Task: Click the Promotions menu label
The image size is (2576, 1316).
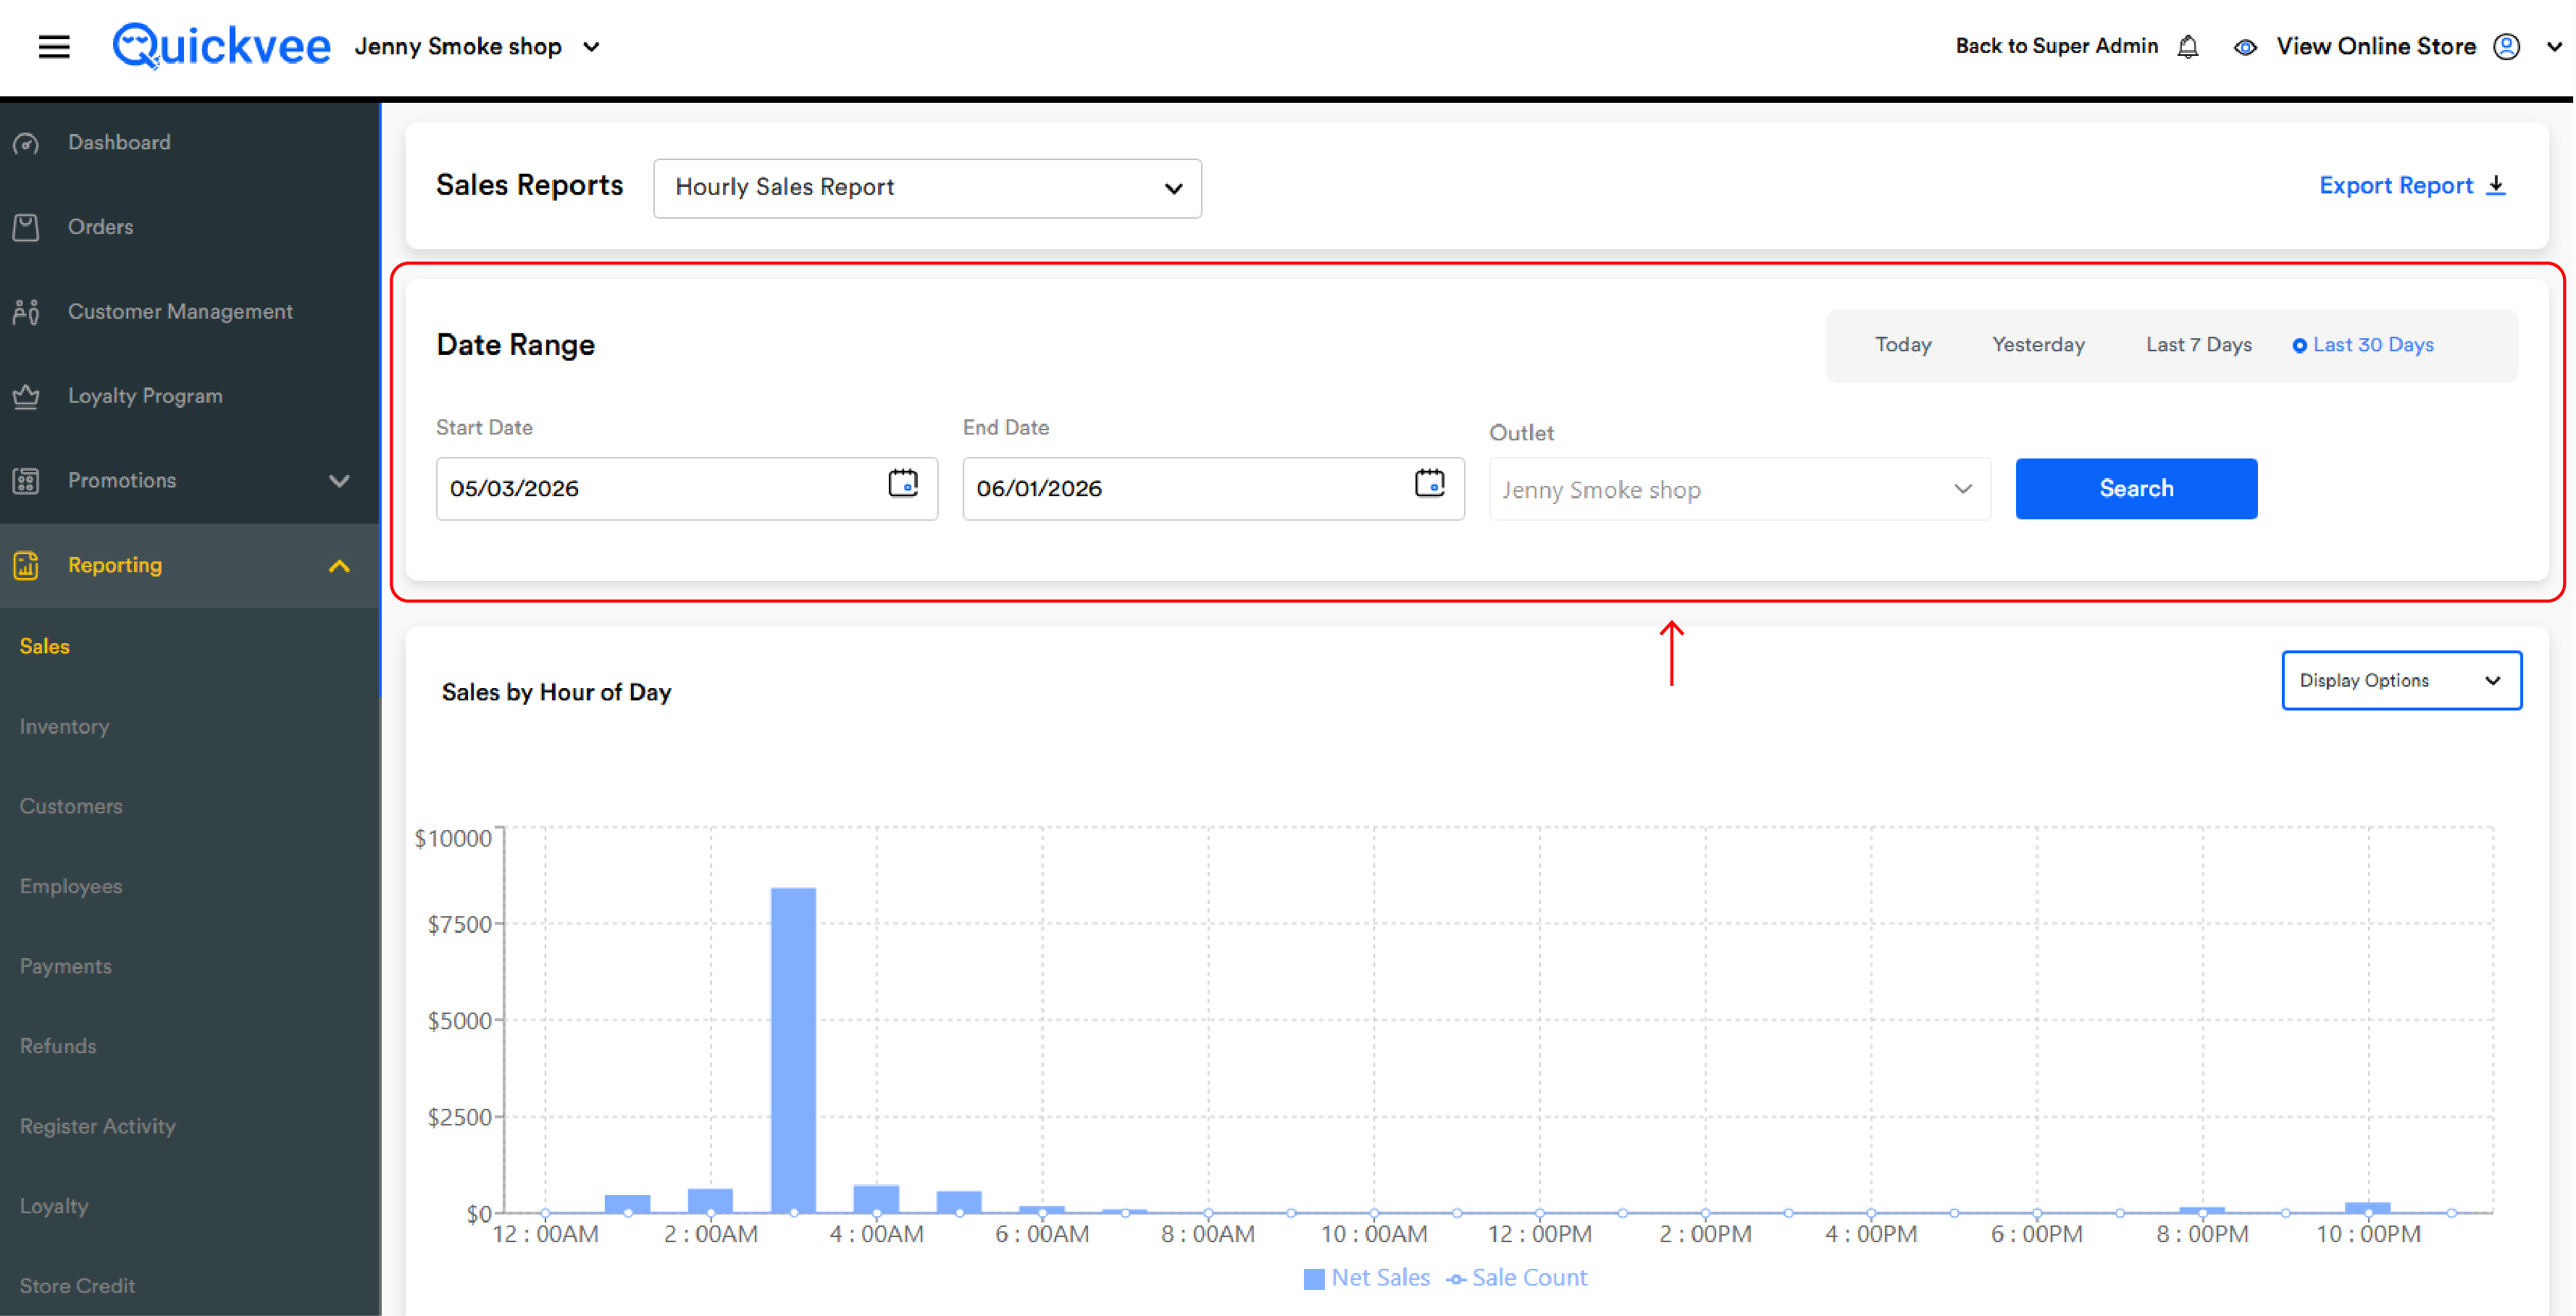Action: click(x=122, y=480)
